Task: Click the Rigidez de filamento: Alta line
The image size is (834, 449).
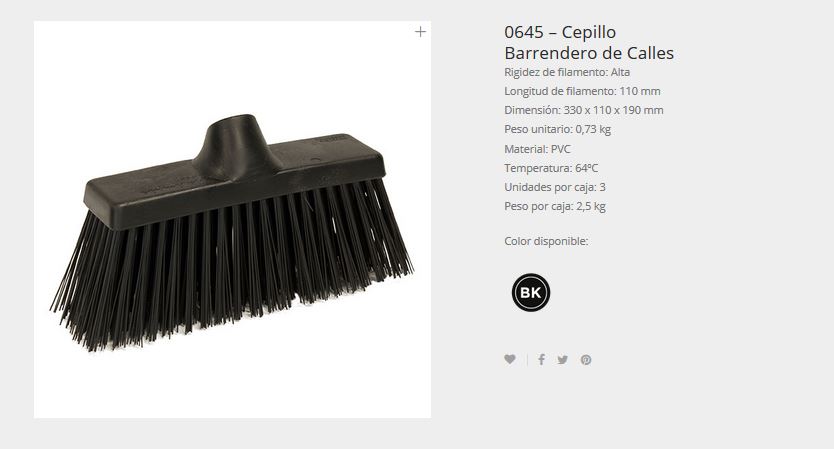Action: coord(567,72)
